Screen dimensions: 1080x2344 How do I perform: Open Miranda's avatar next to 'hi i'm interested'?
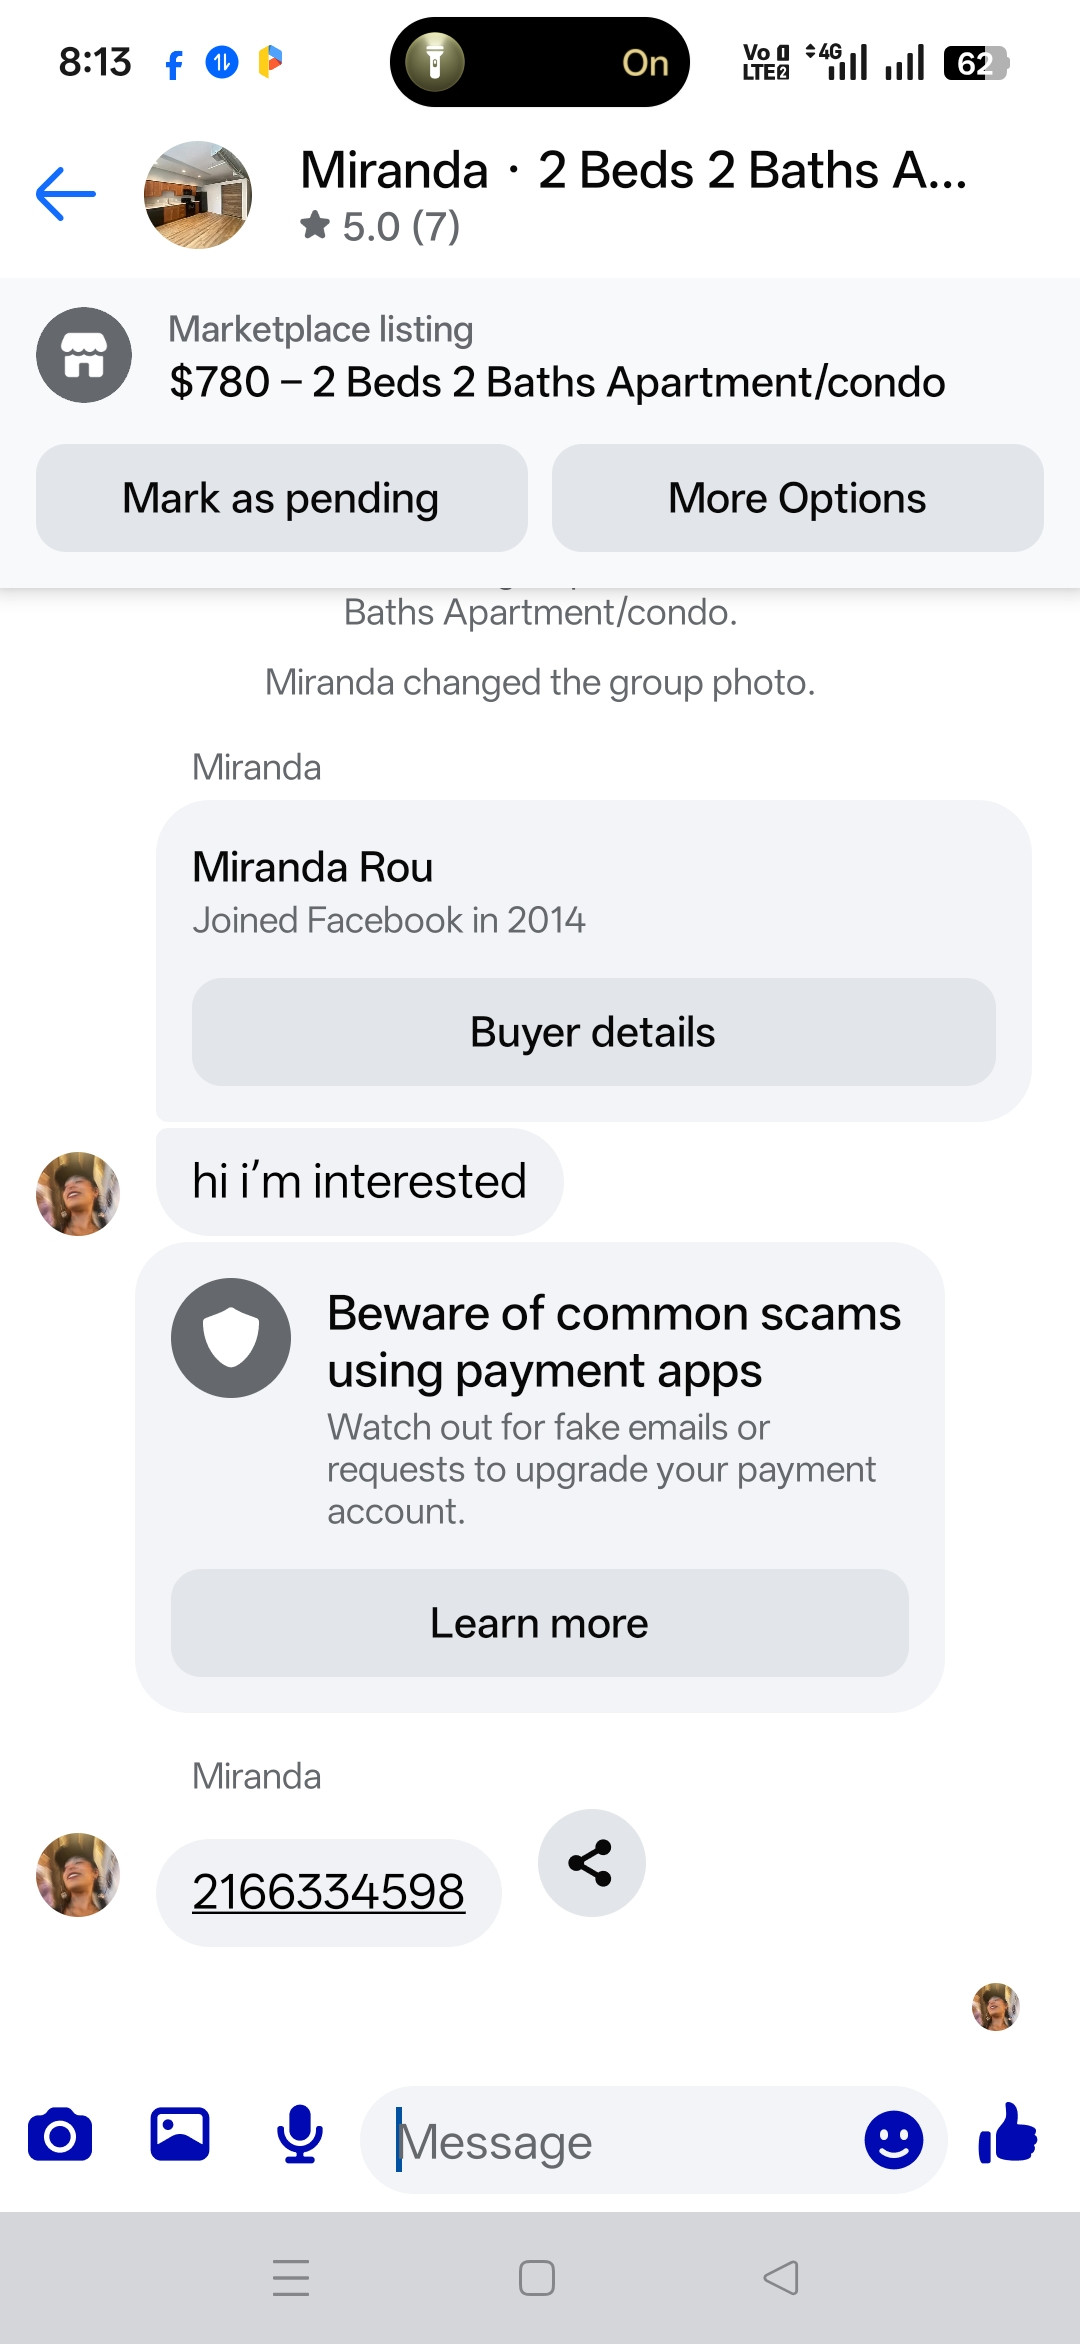78,1194
